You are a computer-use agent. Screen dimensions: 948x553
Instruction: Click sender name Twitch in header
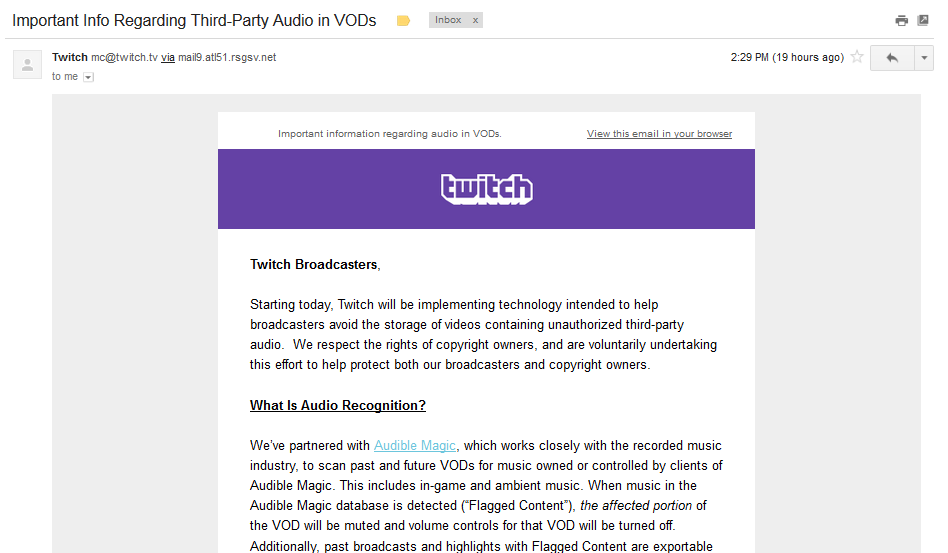70,58
